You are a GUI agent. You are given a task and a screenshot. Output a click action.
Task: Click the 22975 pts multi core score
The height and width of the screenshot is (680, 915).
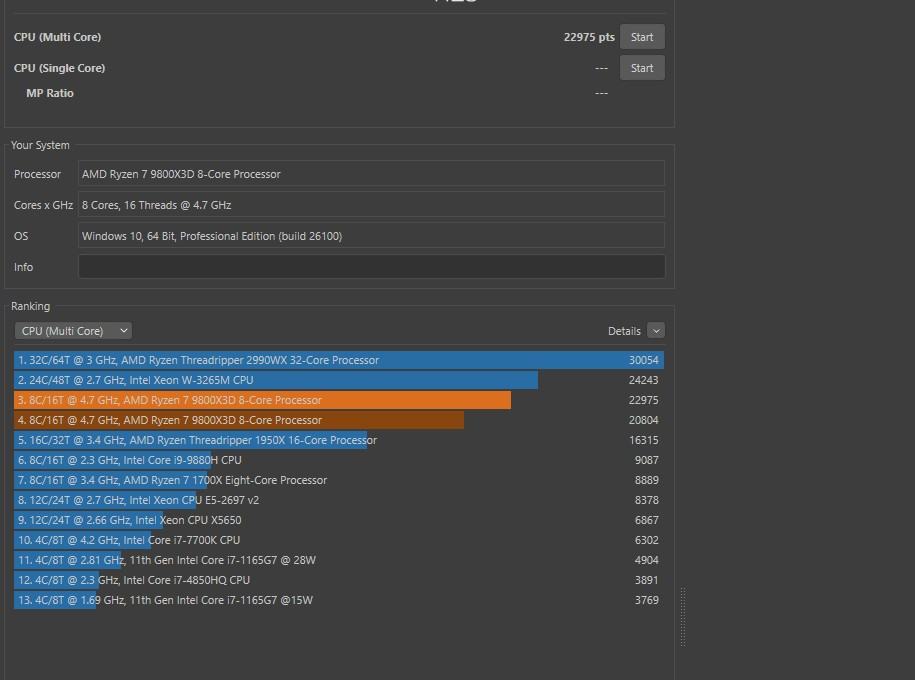589,37
